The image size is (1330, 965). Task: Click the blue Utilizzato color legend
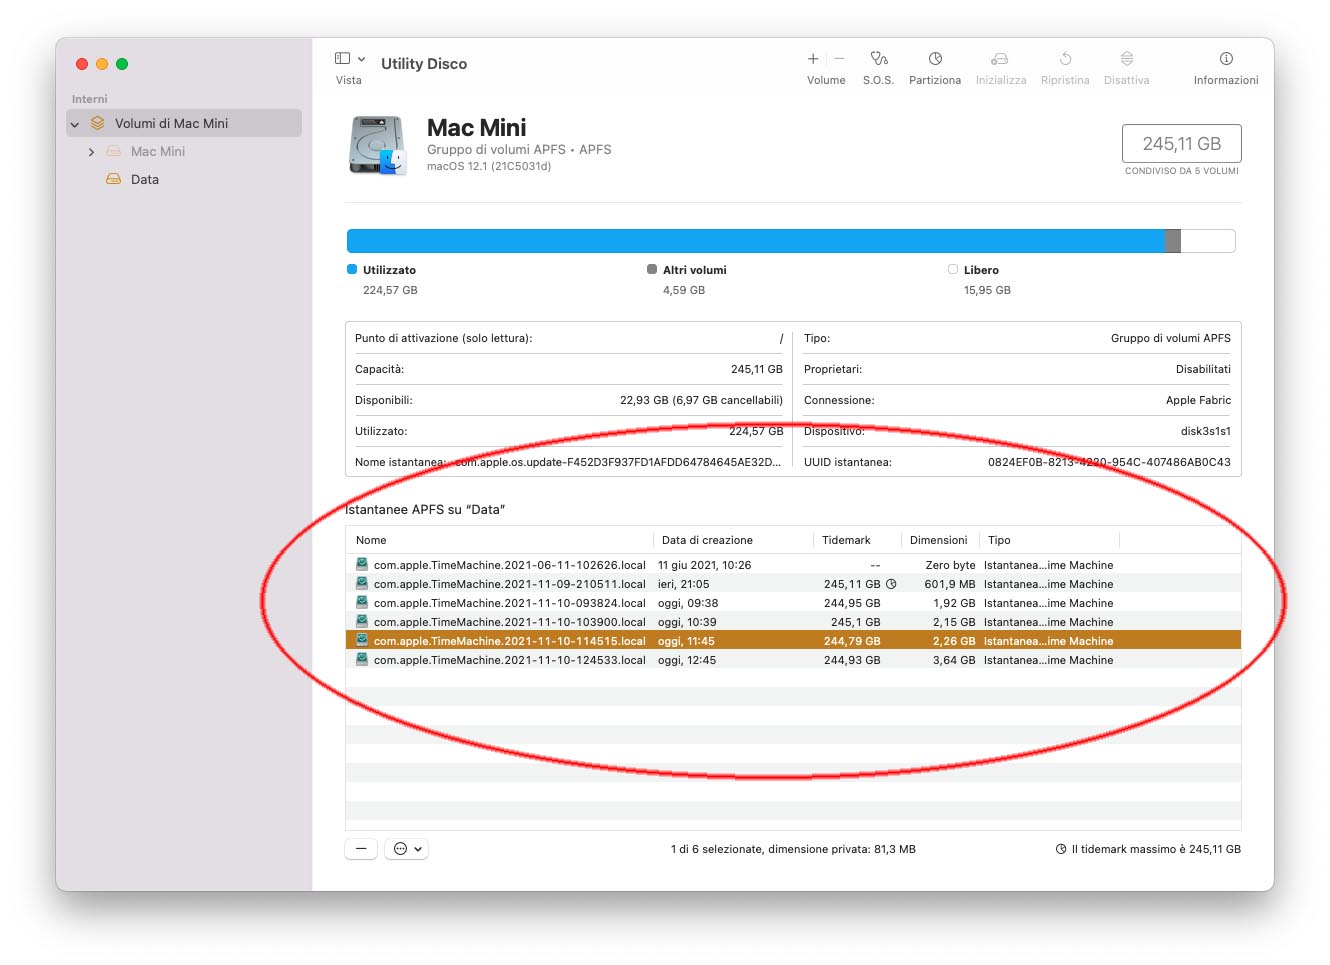coord(352,269)
